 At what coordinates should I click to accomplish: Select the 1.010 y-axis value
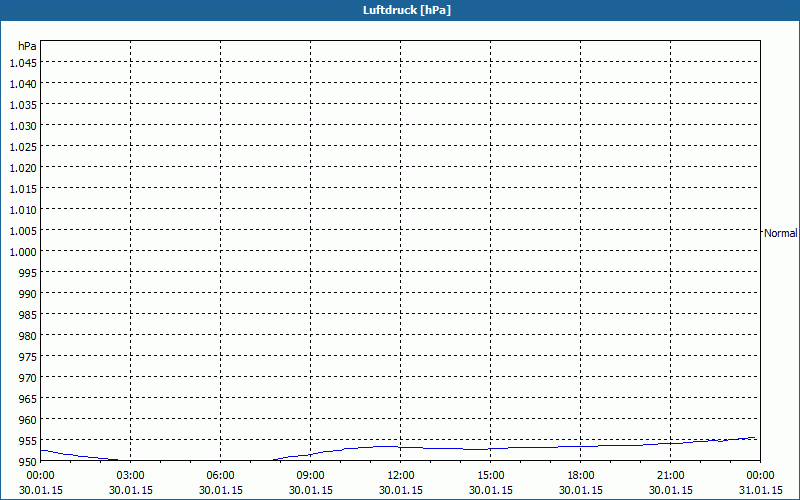(x=23, y=210)
